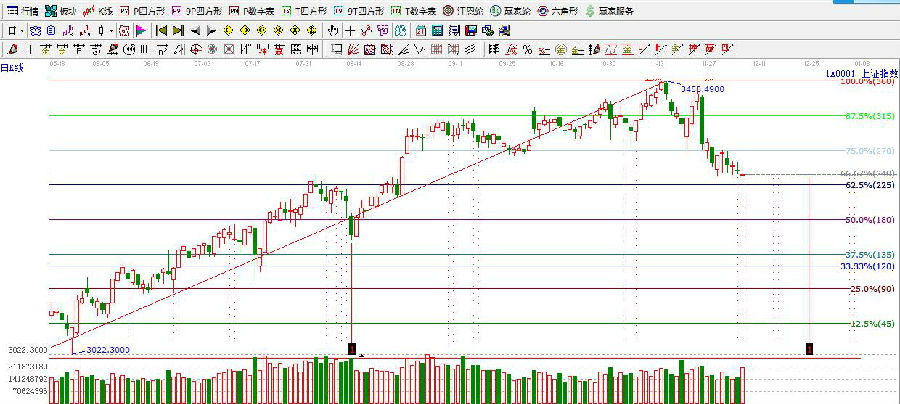Screen dimensions: 900x404
Task: Click the 日K线 period label
Action: click(x=10, y=67)
